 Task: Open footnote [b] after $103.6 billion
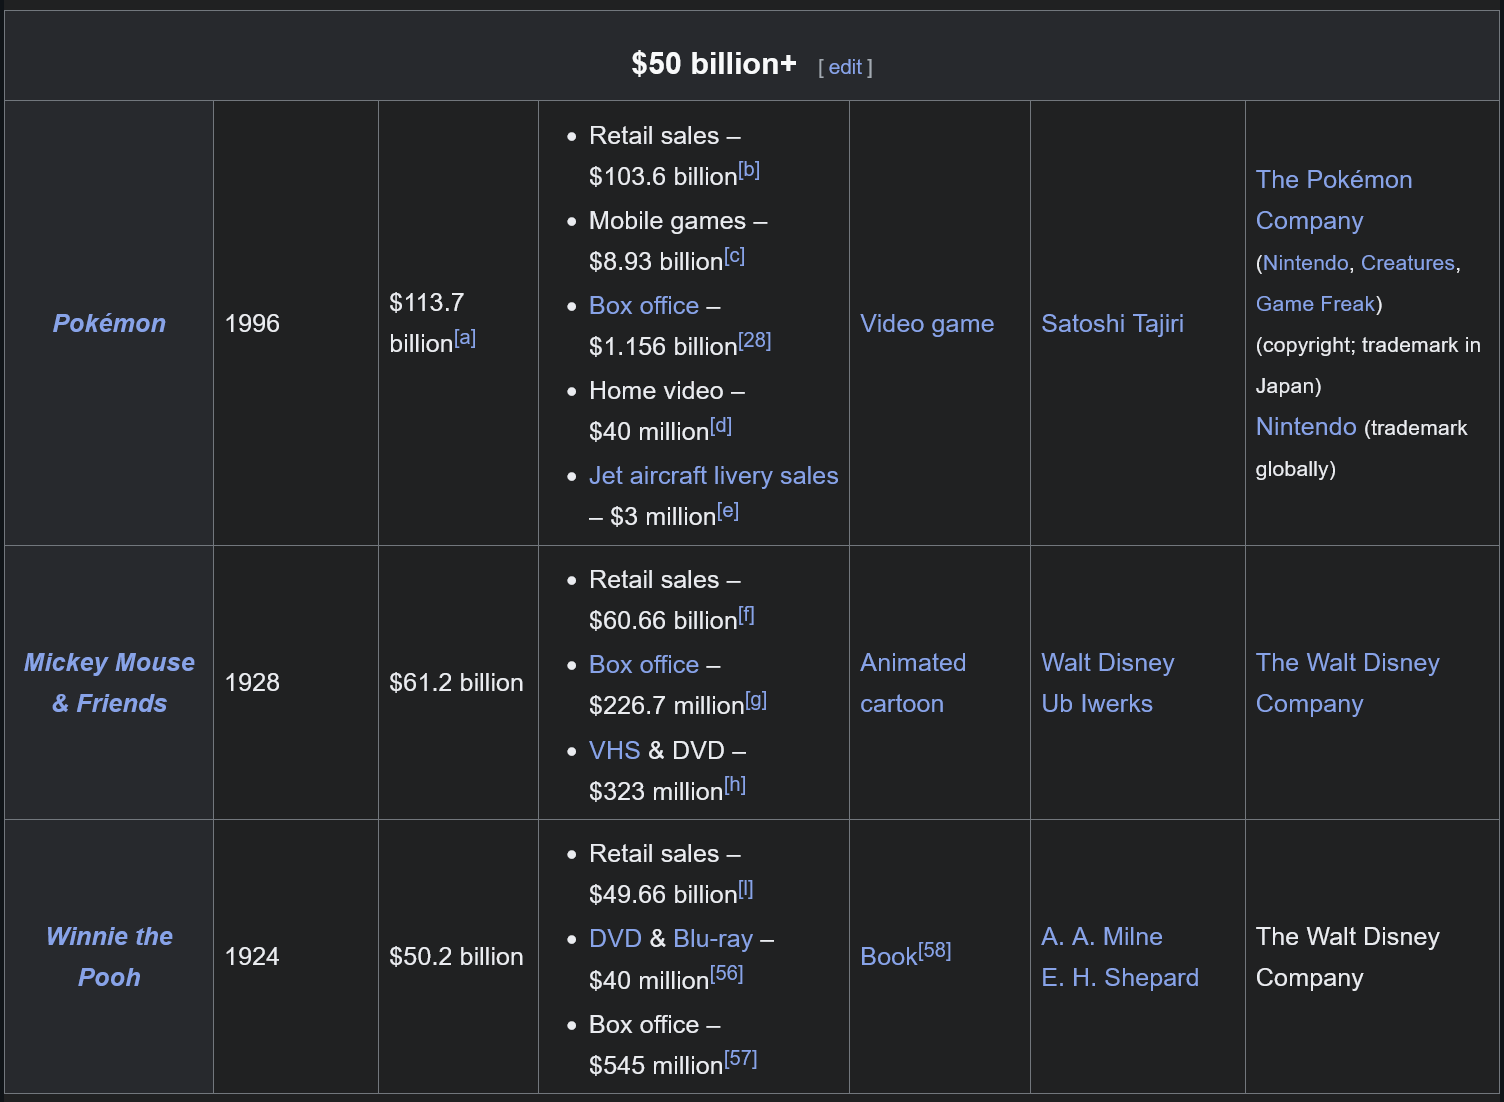click(749, 170)
